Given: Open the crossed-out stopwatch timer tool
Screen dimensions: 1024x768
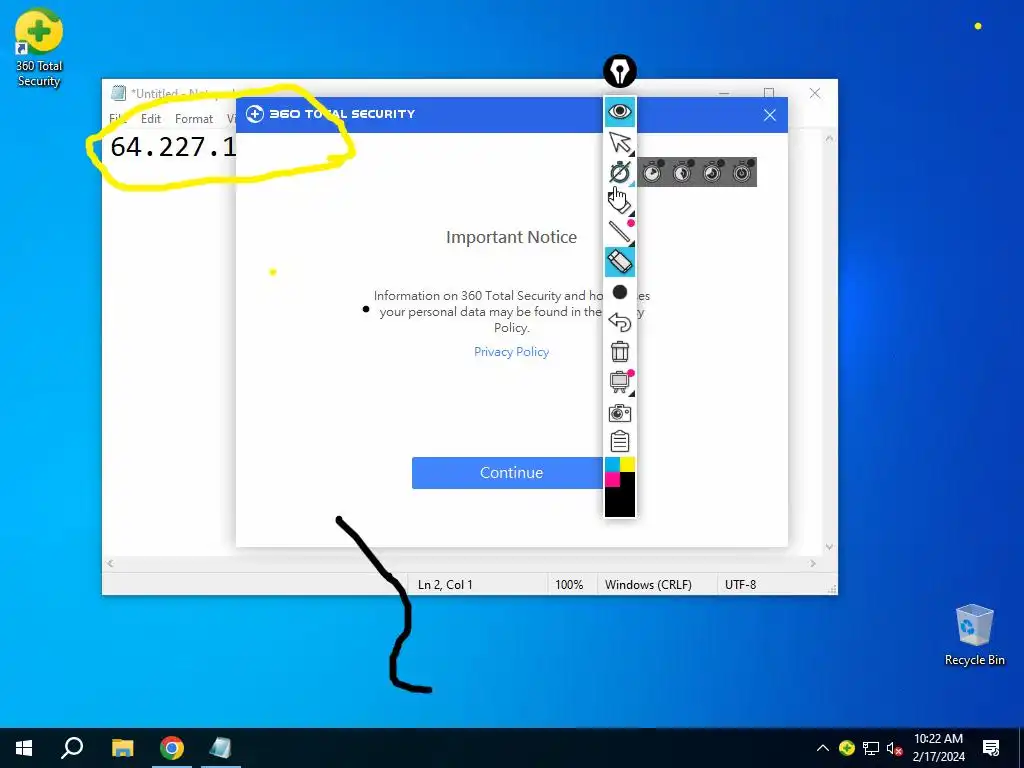Looking at the screenshot, I should [x=620, y=172].
